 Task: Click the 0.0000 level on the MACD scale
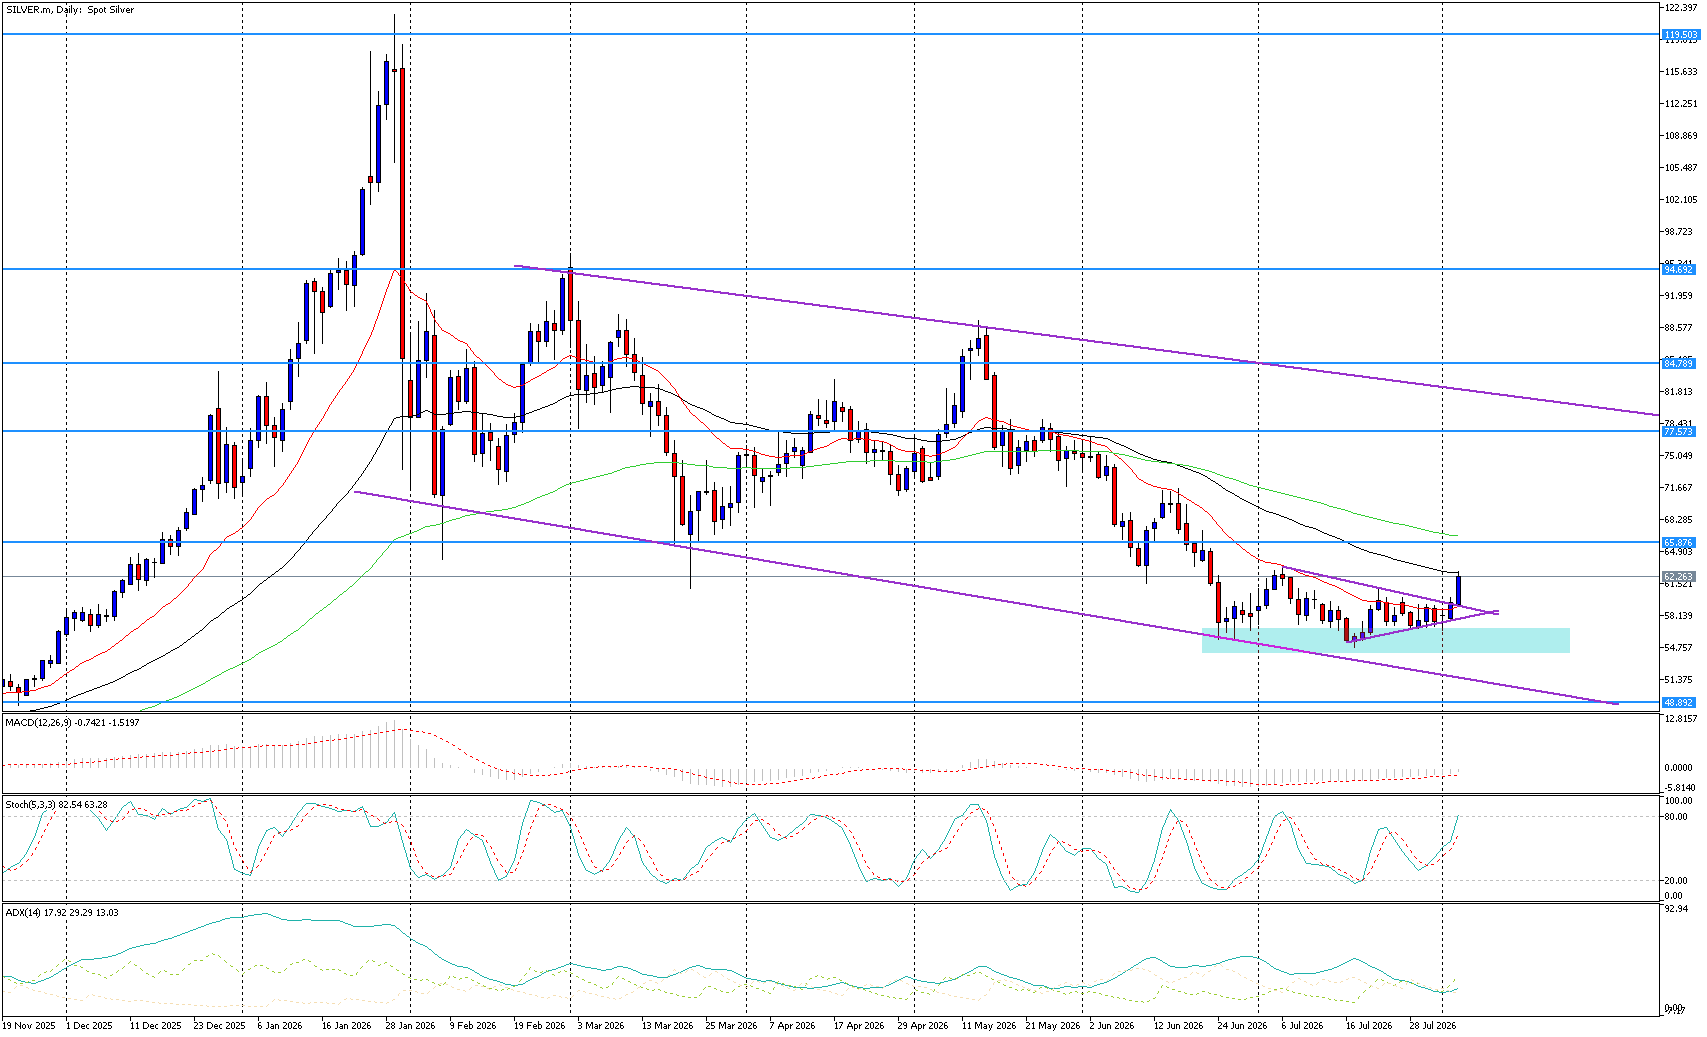click(1679, 768)
